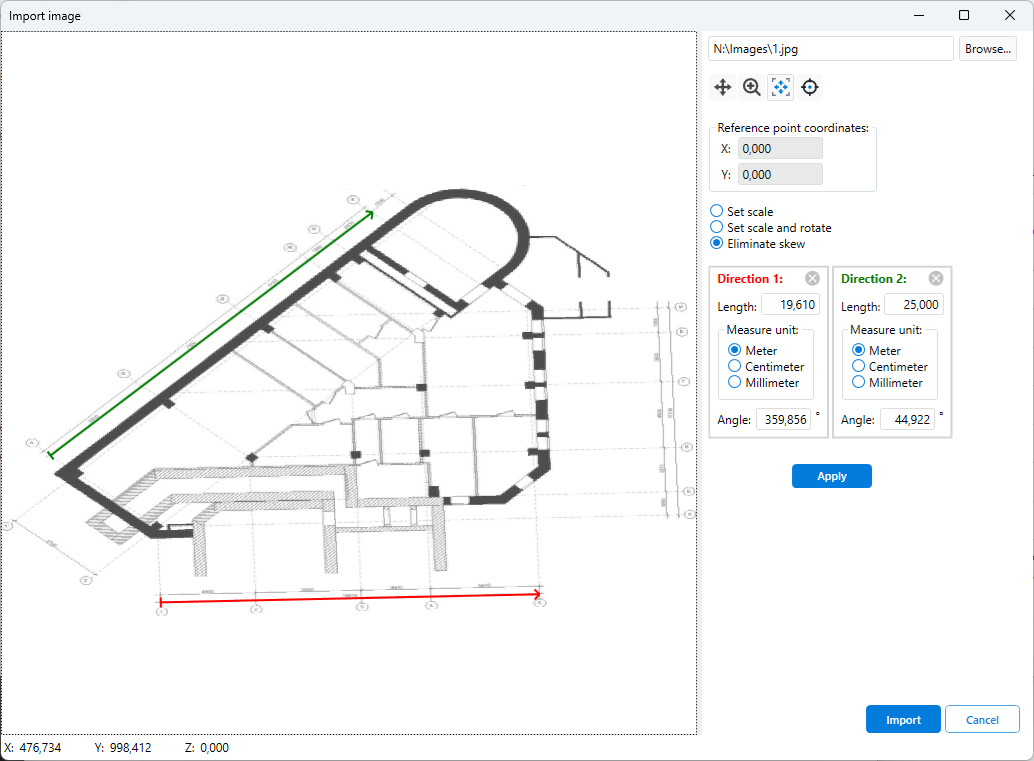Select the zoom tool icon

(751, 87)
